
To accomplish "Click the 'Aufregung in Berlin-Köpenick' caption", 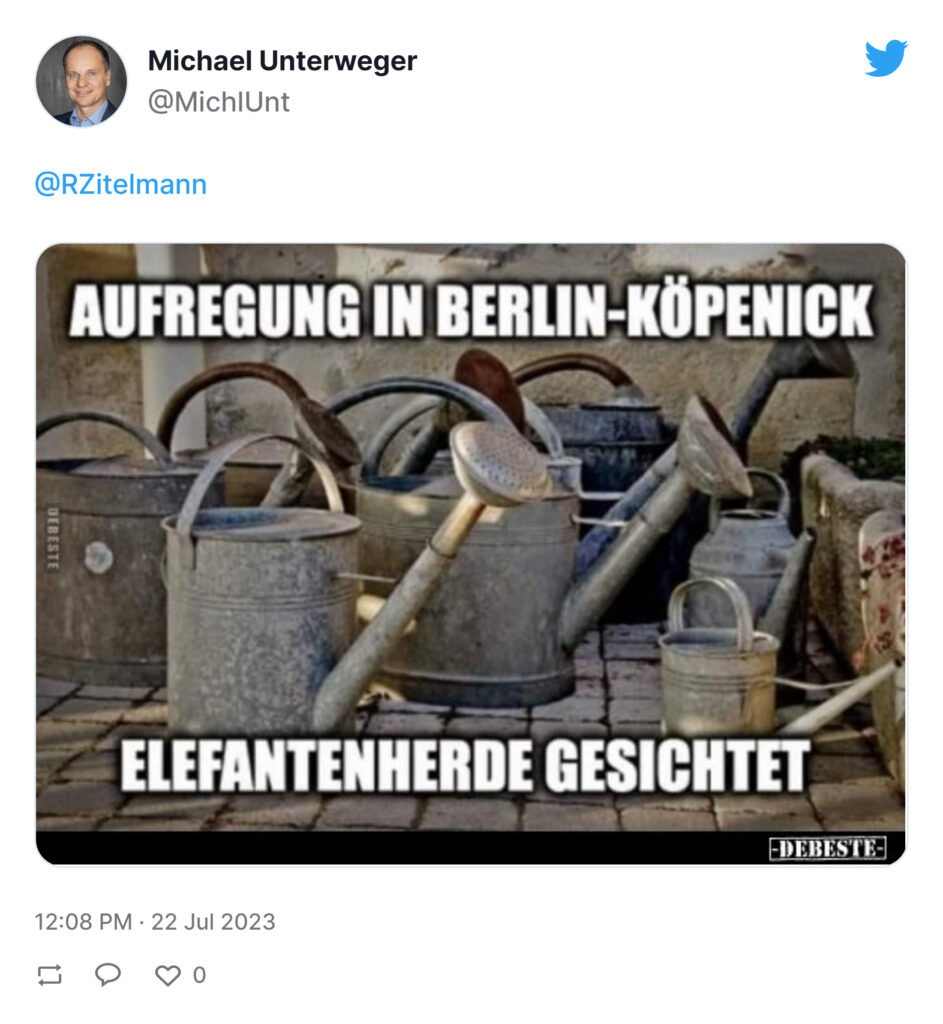I will point(470,311).
